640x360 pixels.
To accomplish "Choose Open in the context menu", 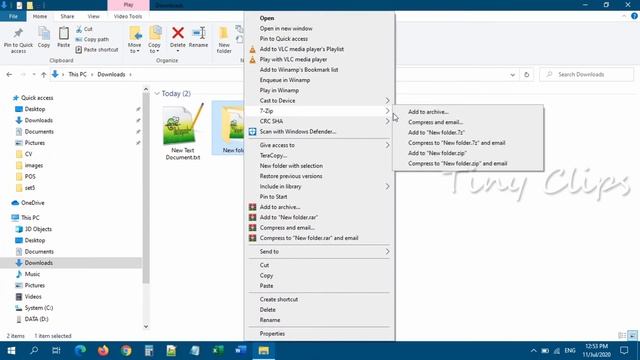I will pyautogui.click(x=267, y=18).
